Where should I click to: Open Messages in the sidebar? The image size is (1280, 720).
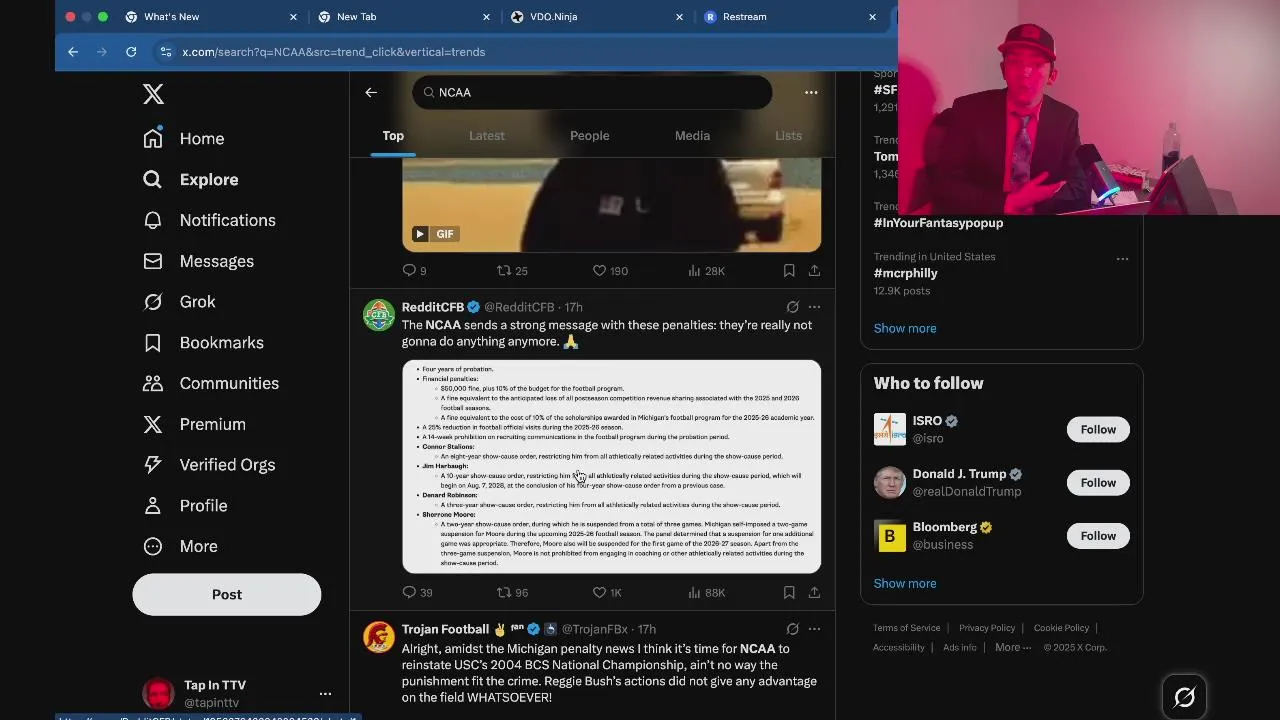tap(198, 261)
